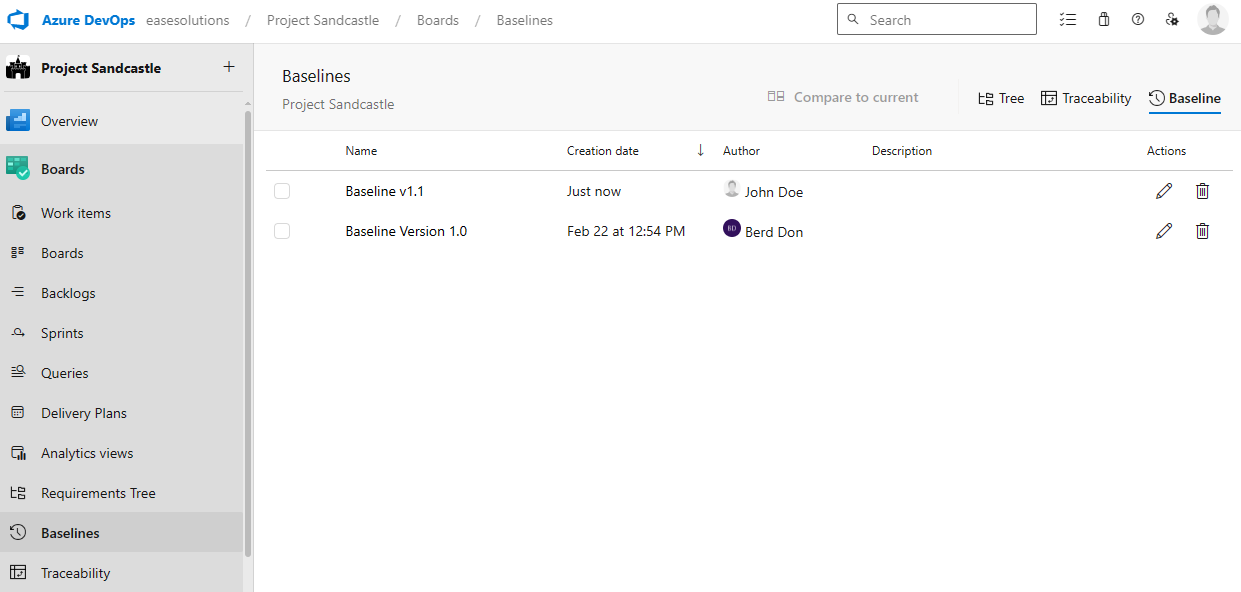This screenshot has height=592, width=1241.
Task: Edit Baseline Version 1.0 with pencil icon
Action: click(x=1164, y=231)
